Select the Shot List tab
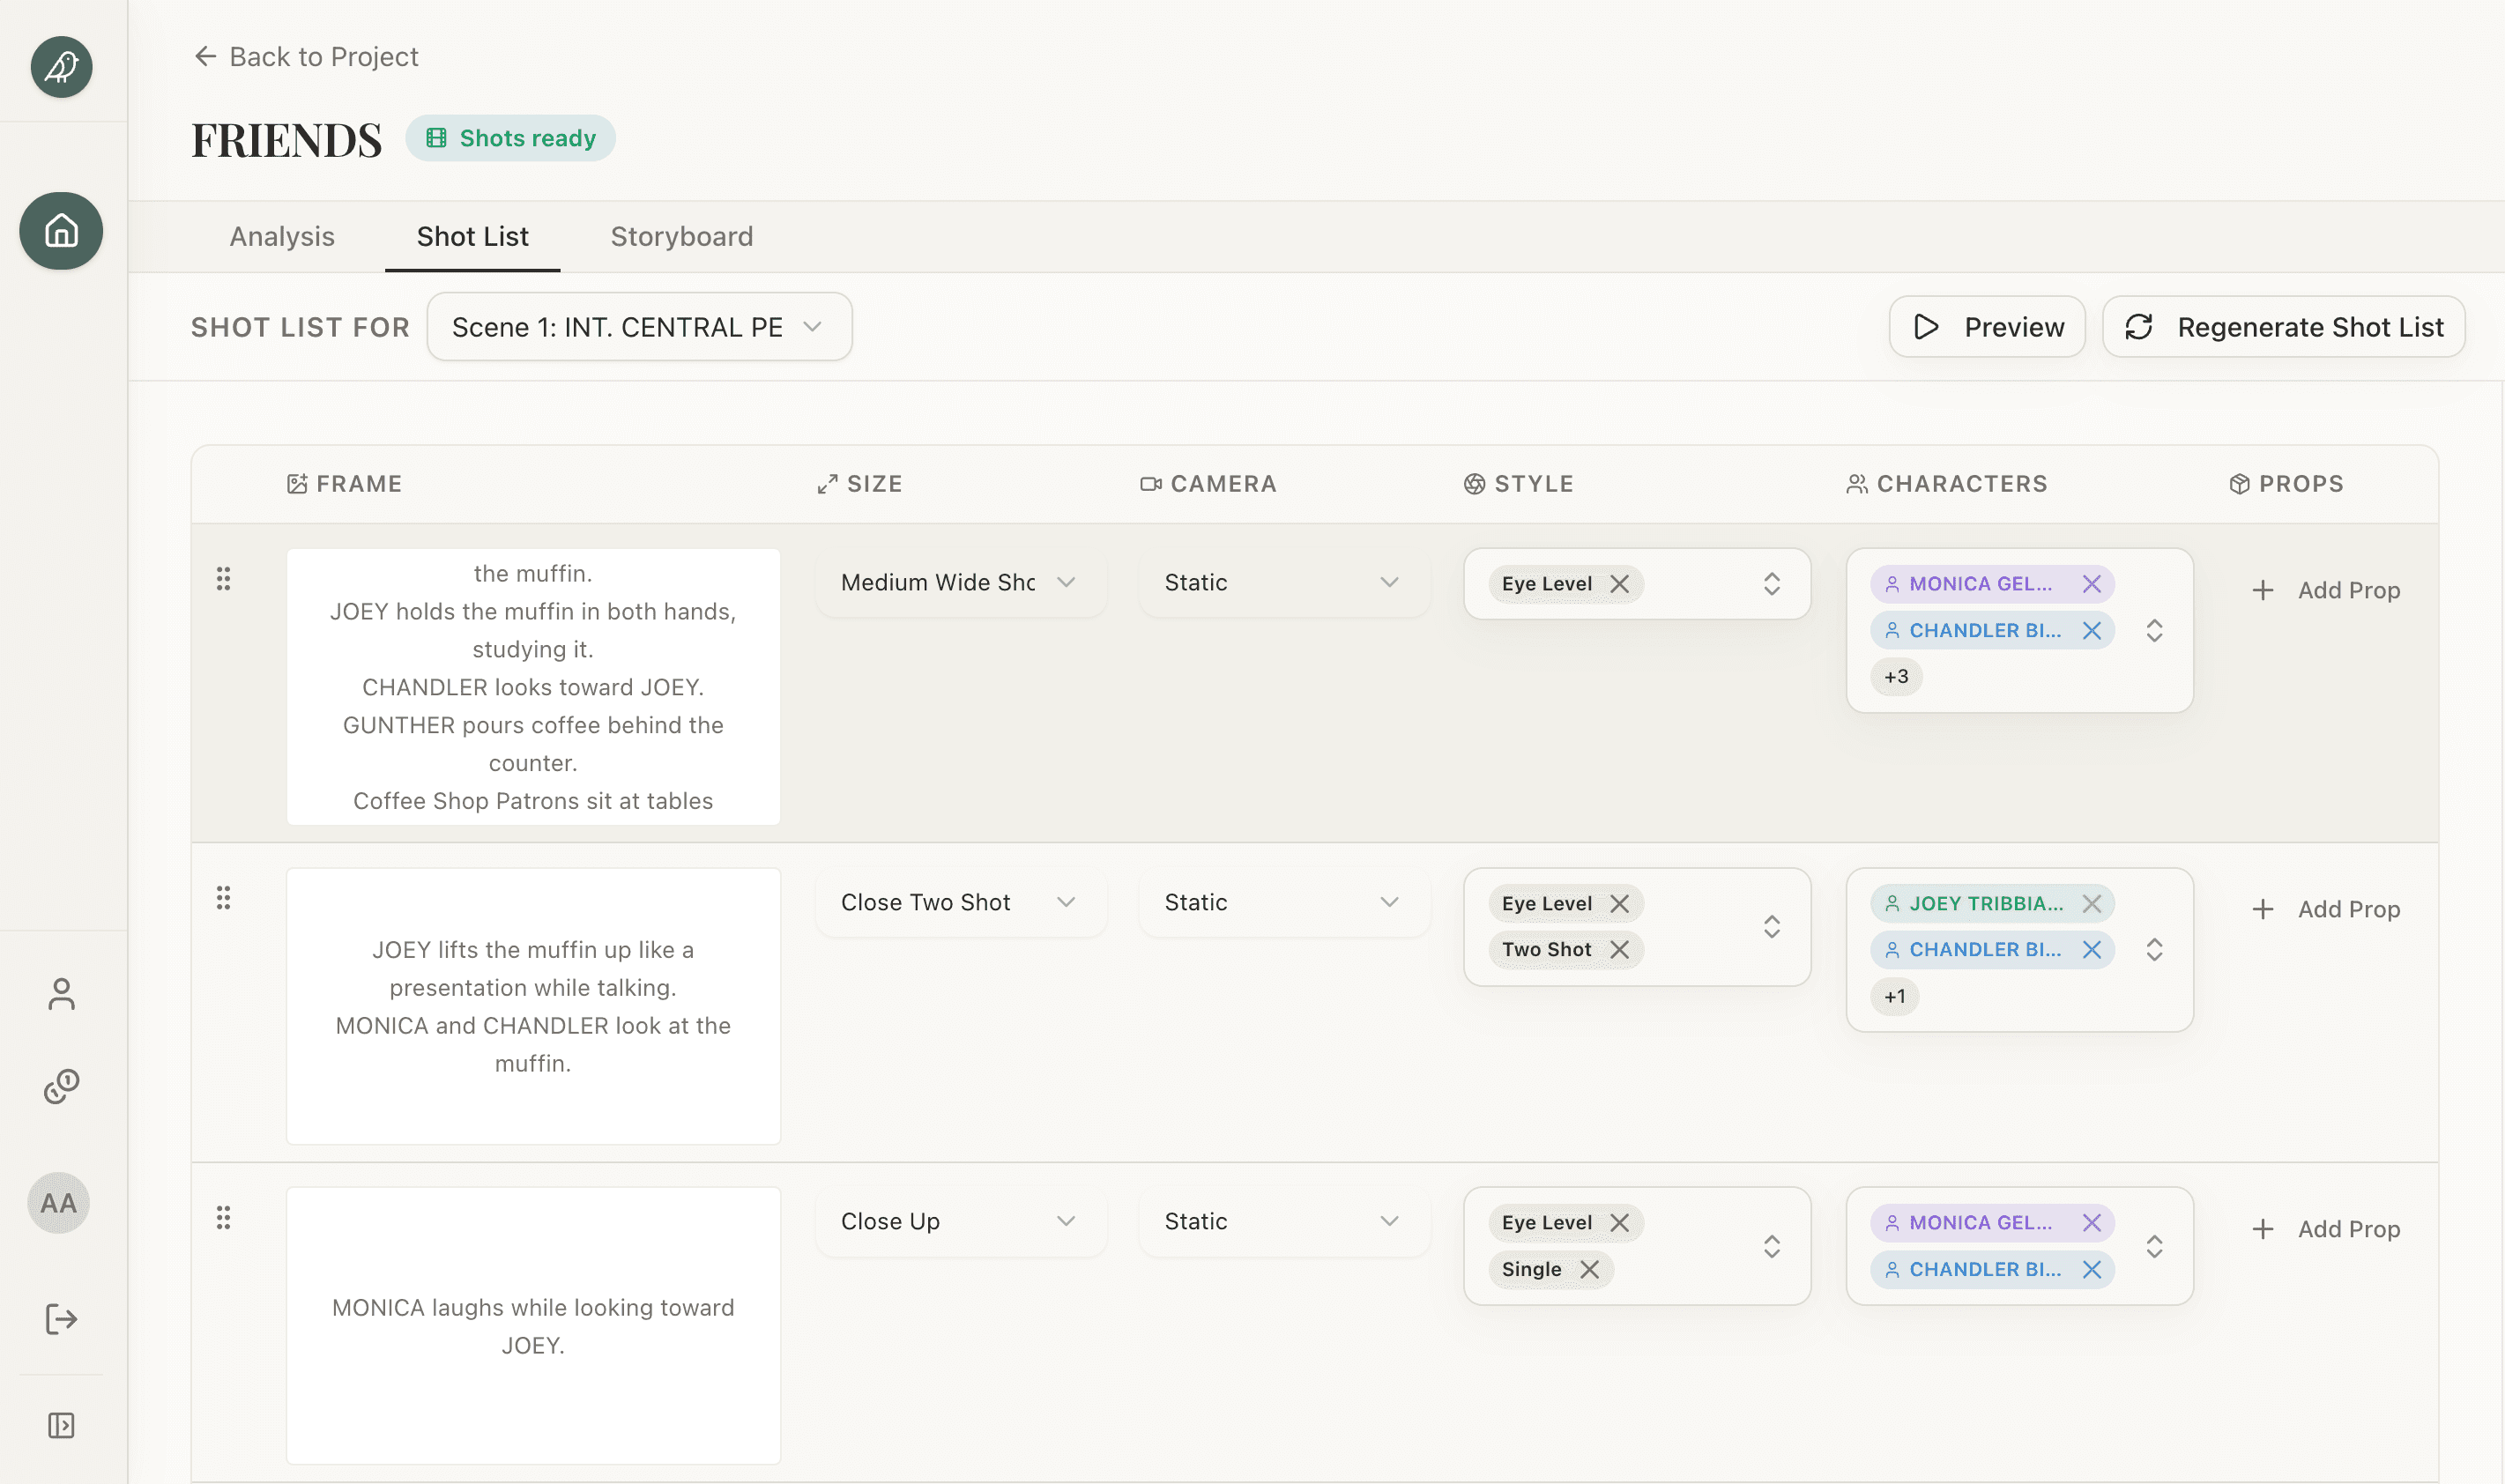The image size is (2505, 1484). [473, 237]
